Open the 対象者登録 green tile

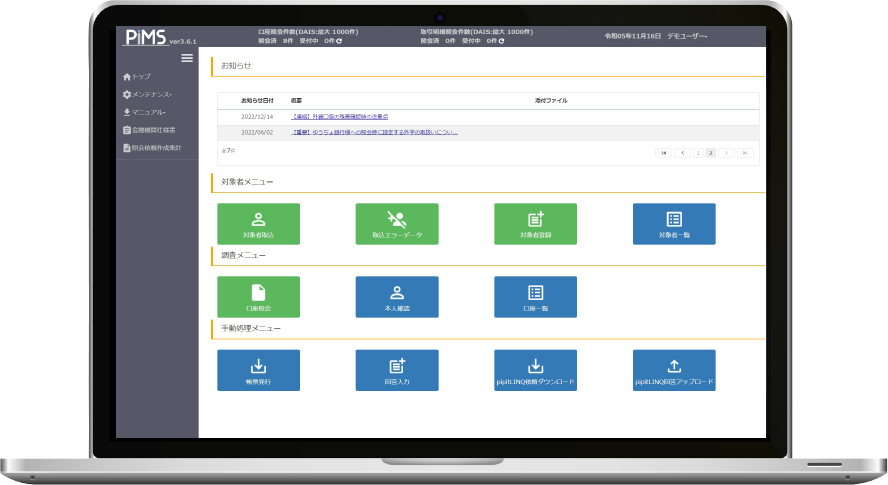536,224
